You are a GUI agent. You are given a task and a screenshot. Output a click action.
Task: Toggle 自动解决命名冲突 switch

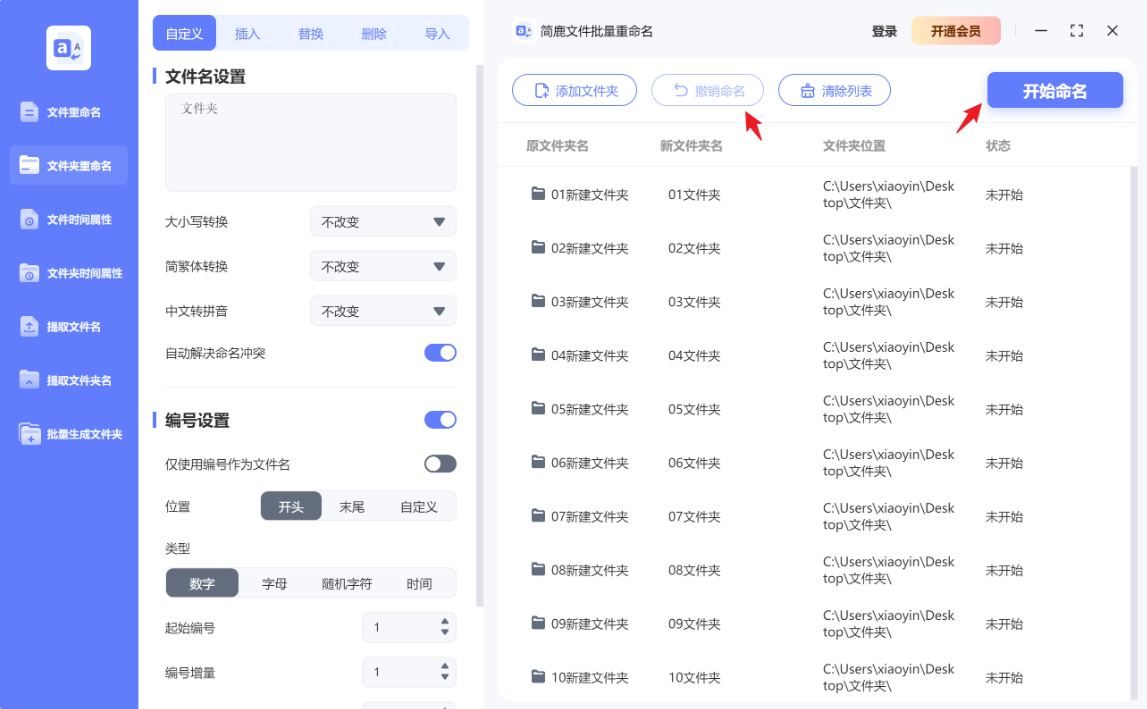click(440, 353)
